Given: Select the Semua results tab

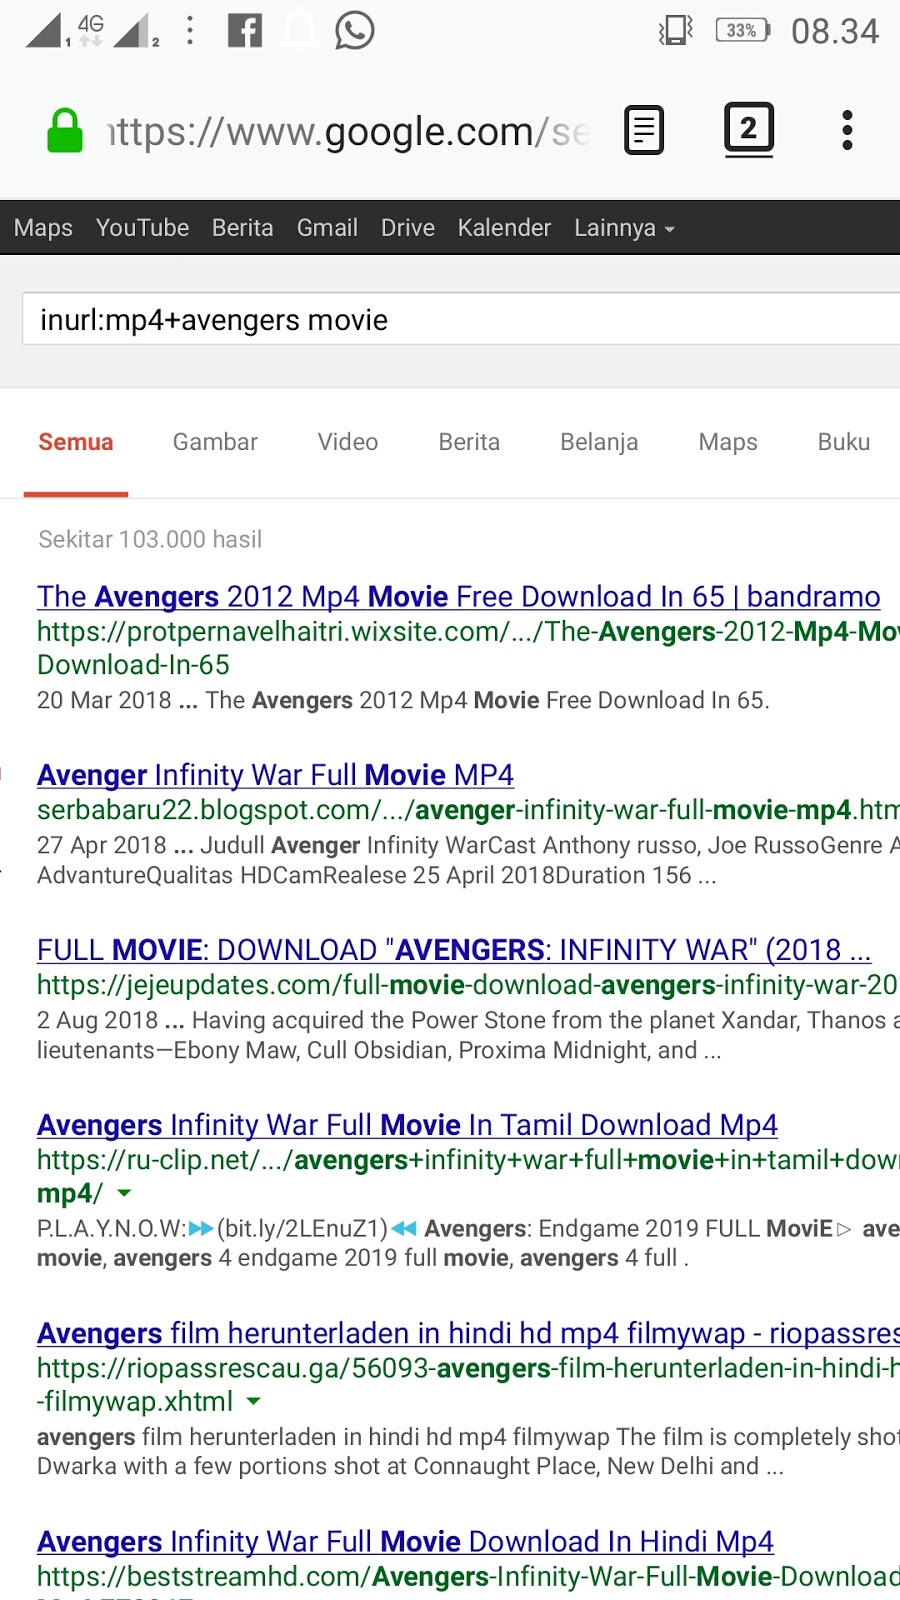Looking at the screenshot, I should point(76,442).
